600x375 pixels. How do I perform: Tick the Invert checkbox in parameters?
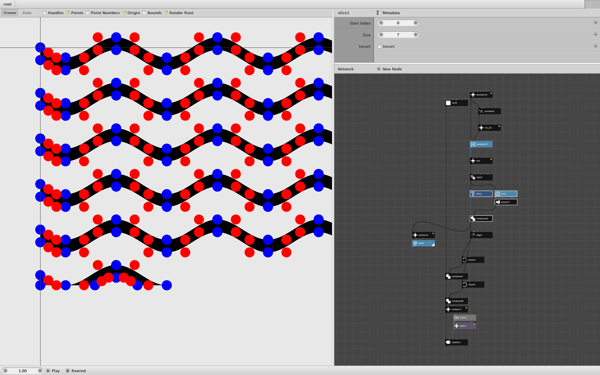pyautogui.click(x=380, y=46)
